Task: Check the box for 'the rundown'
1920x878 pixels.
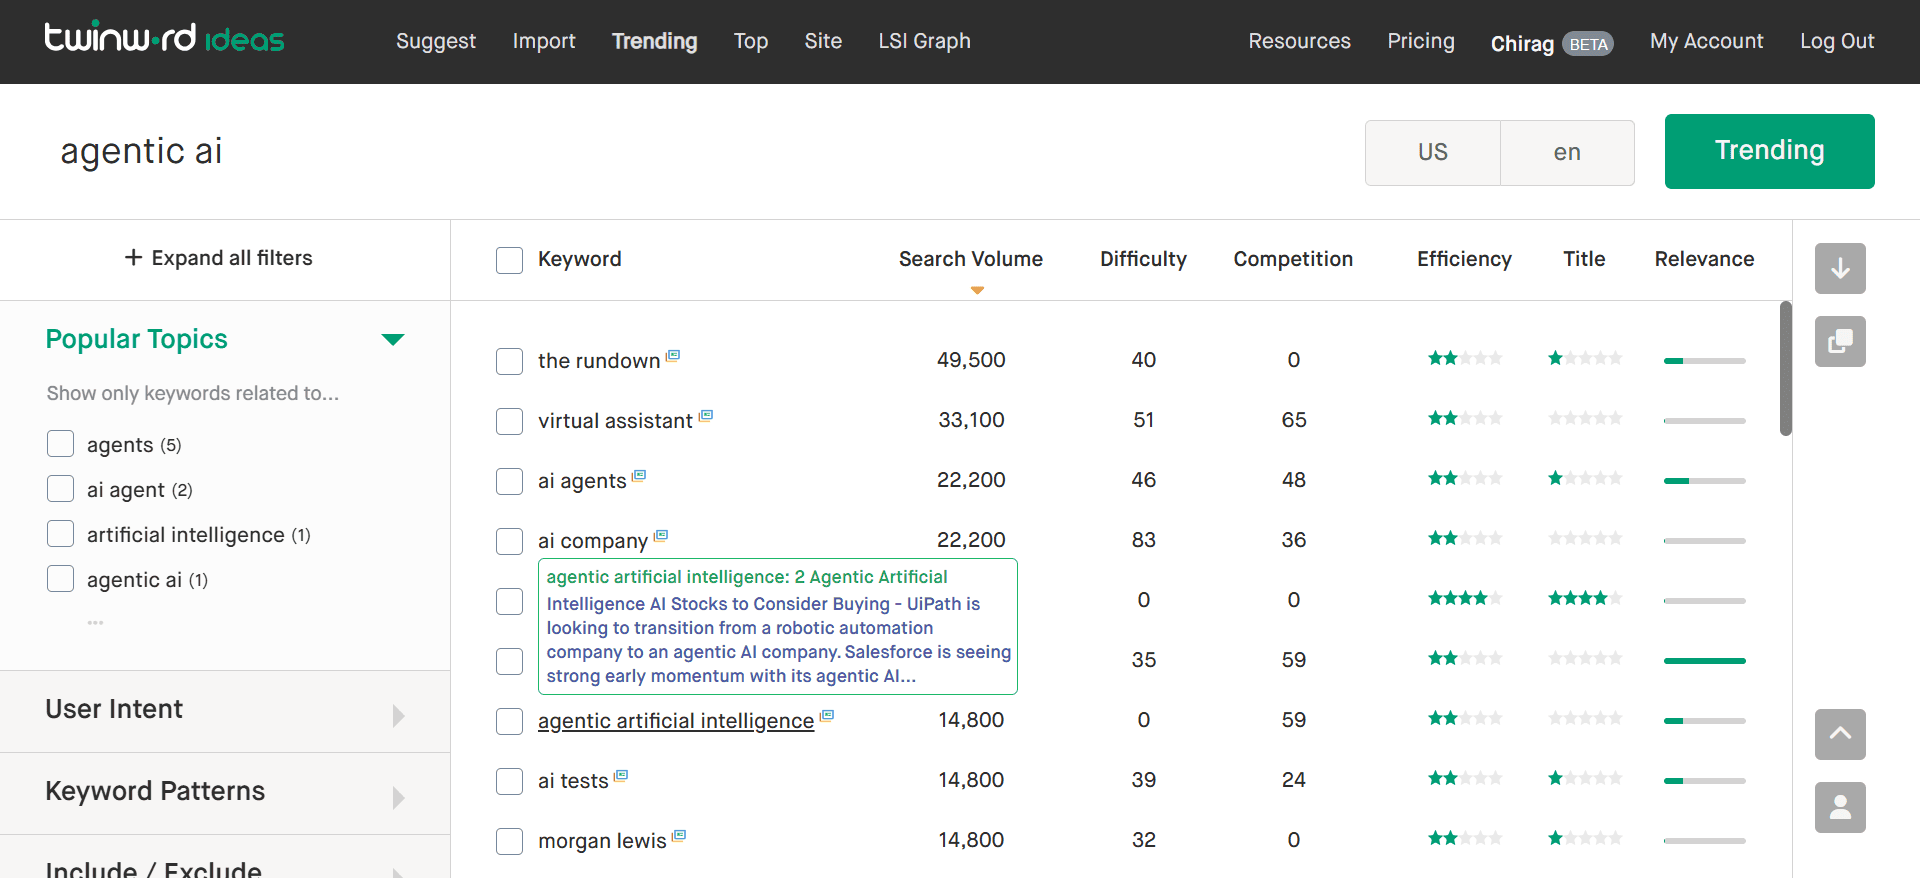Action: pyautogui.click(x=509, y=361)
